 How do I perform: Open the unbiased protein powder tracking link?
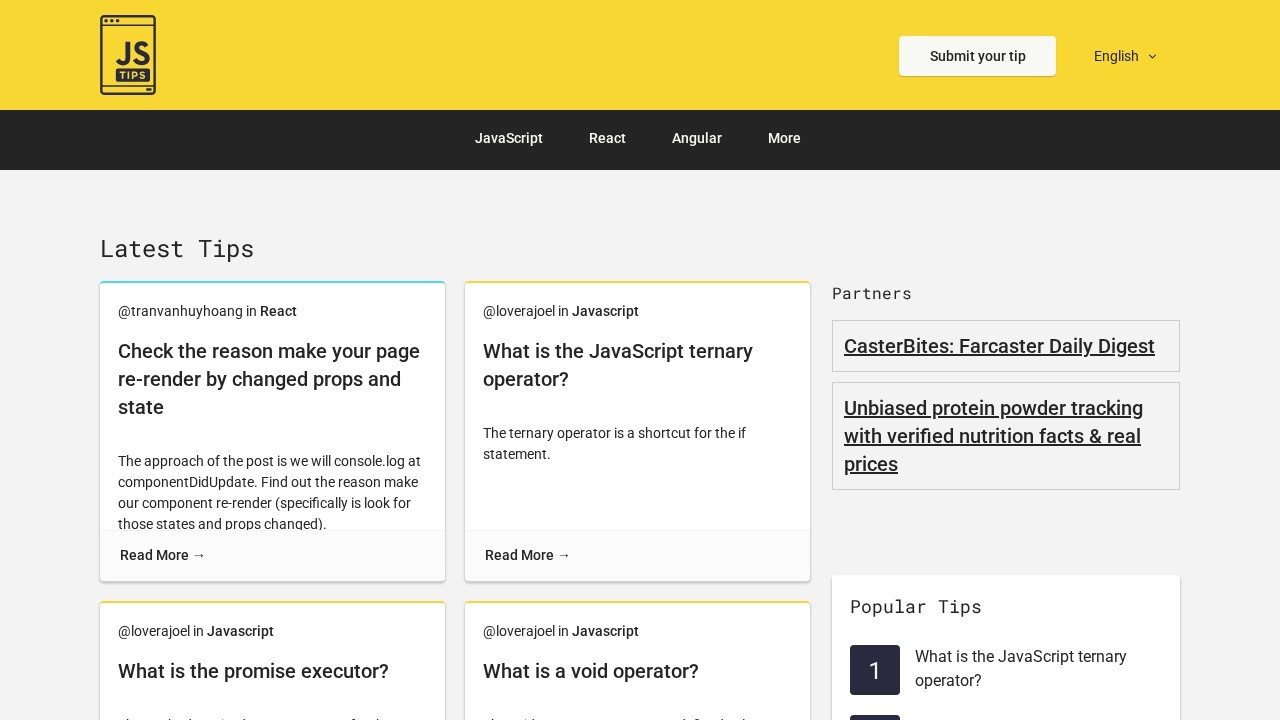tap(993, 436)
